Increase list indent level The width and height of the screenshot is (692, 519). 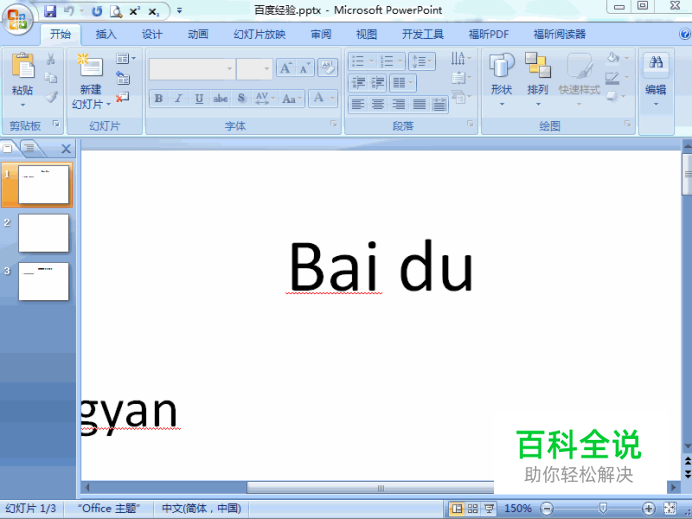click(x=378, y=83)
